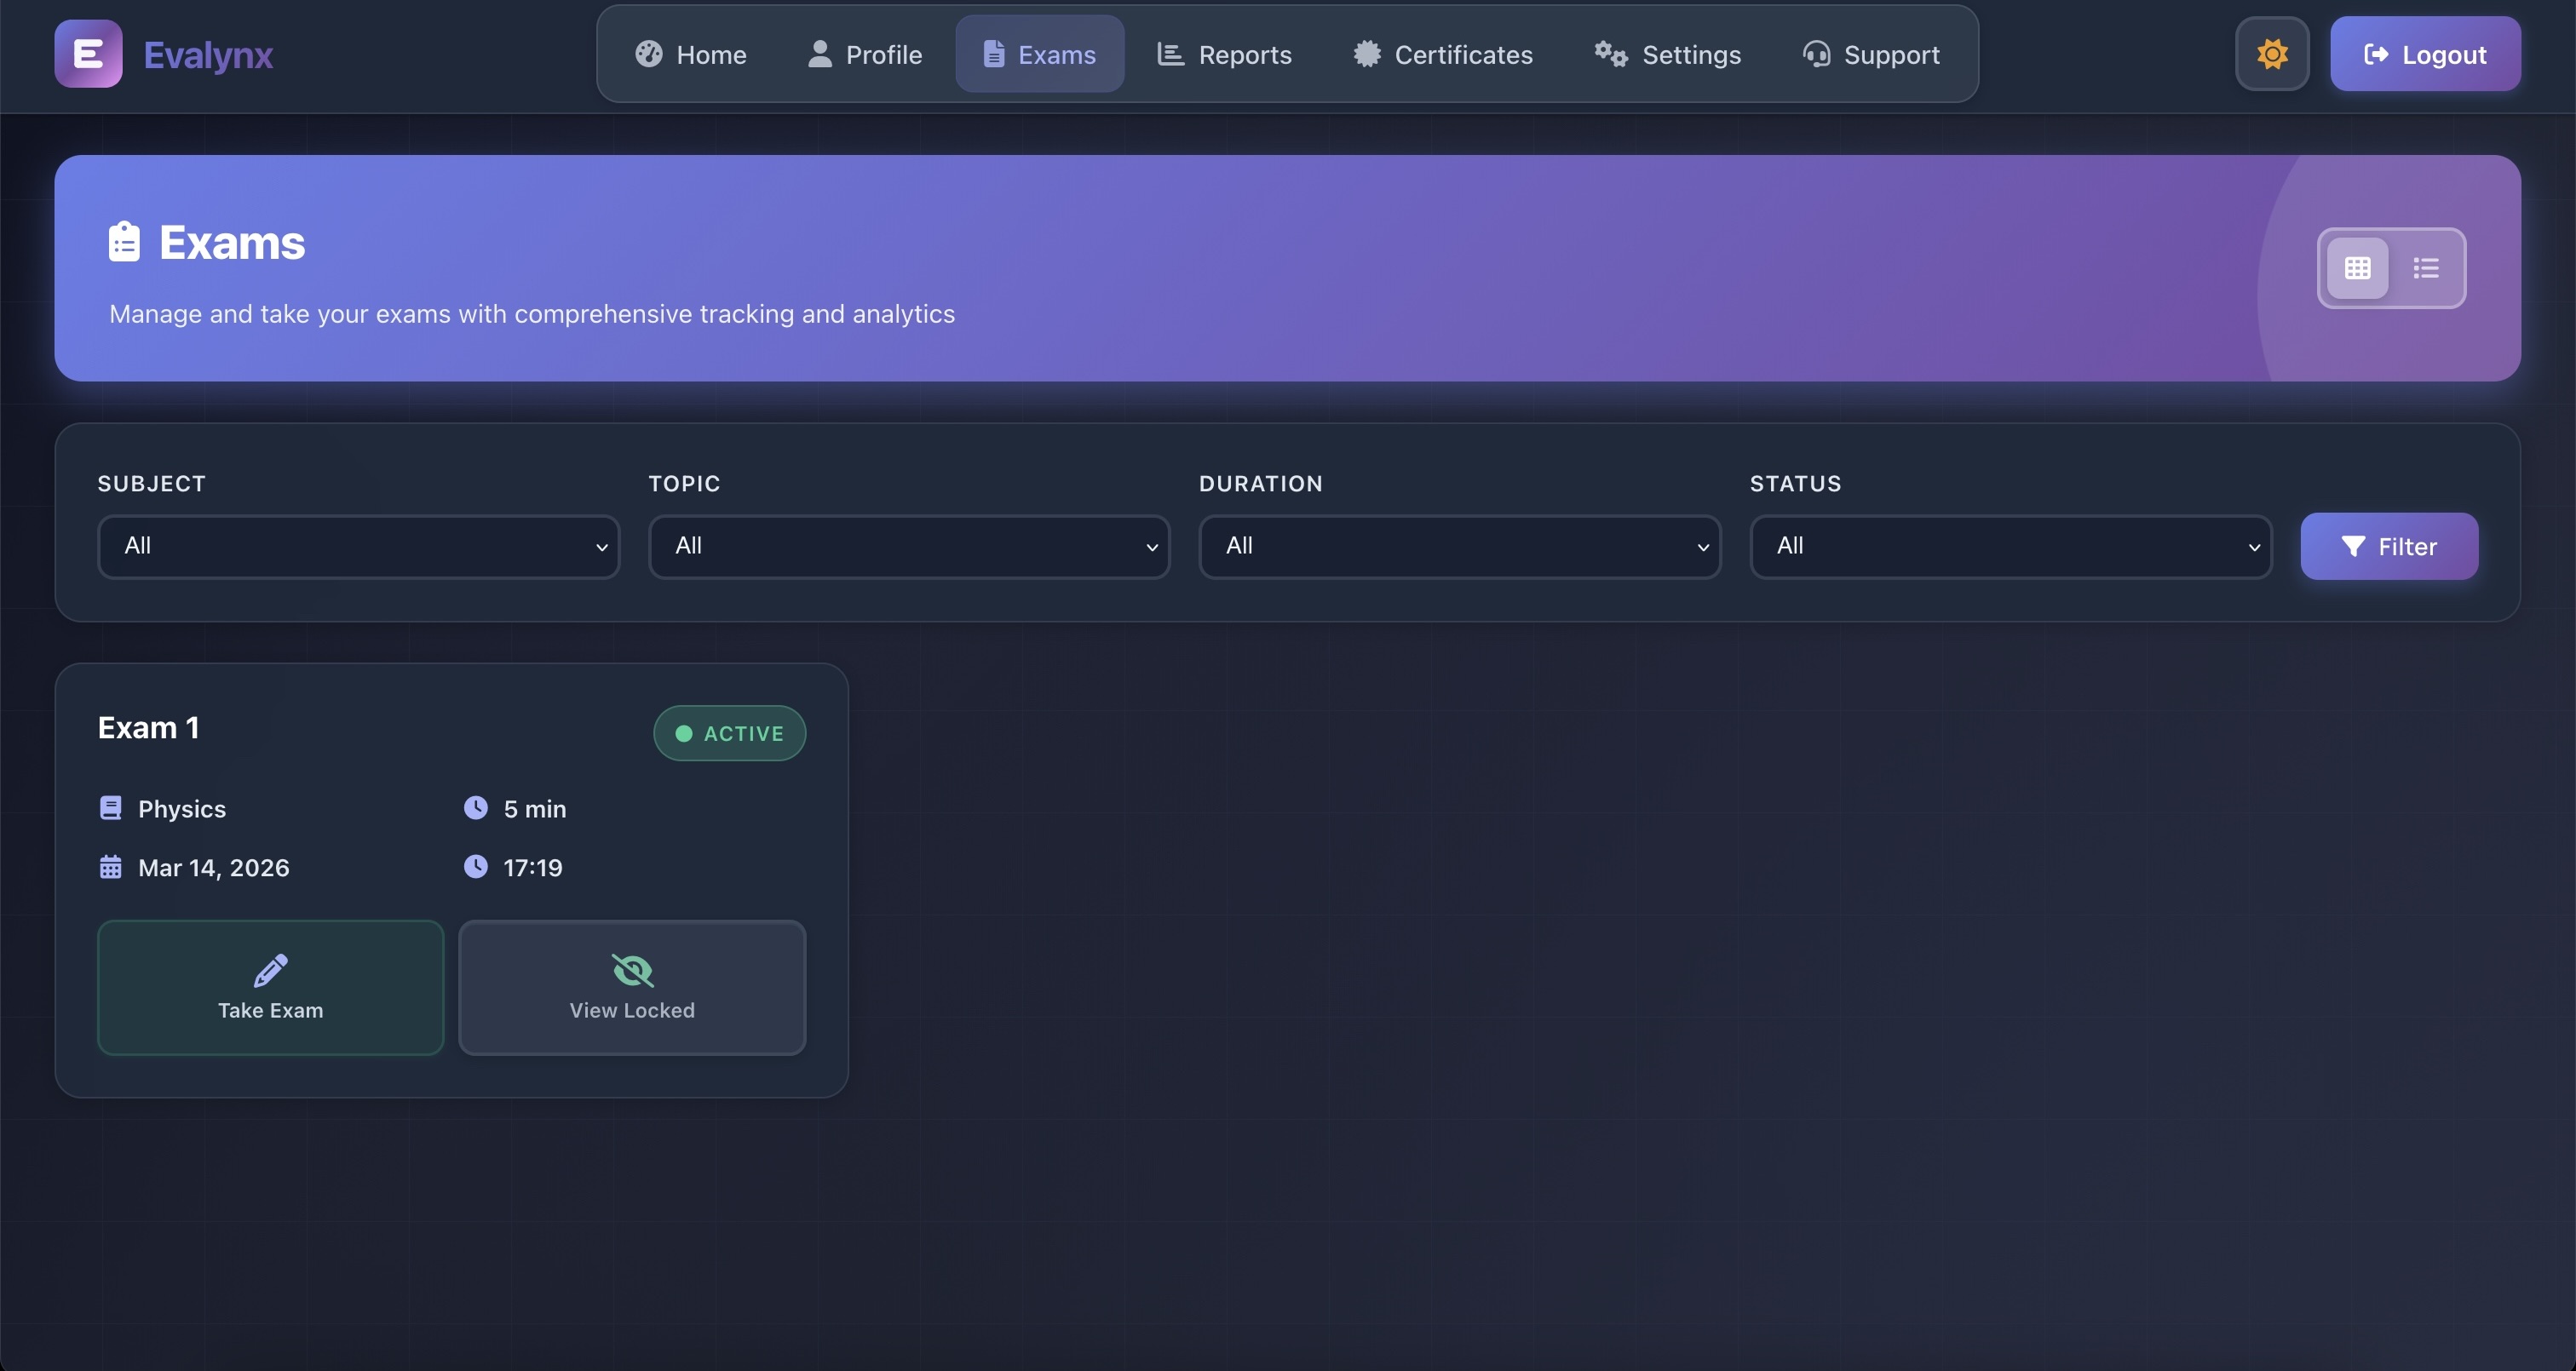Click the Support headset icon

1816,54
